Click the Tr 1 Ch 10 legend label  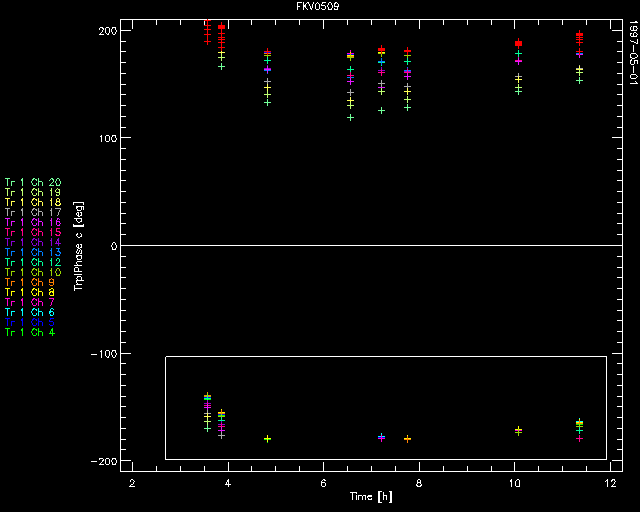point(32,272)
